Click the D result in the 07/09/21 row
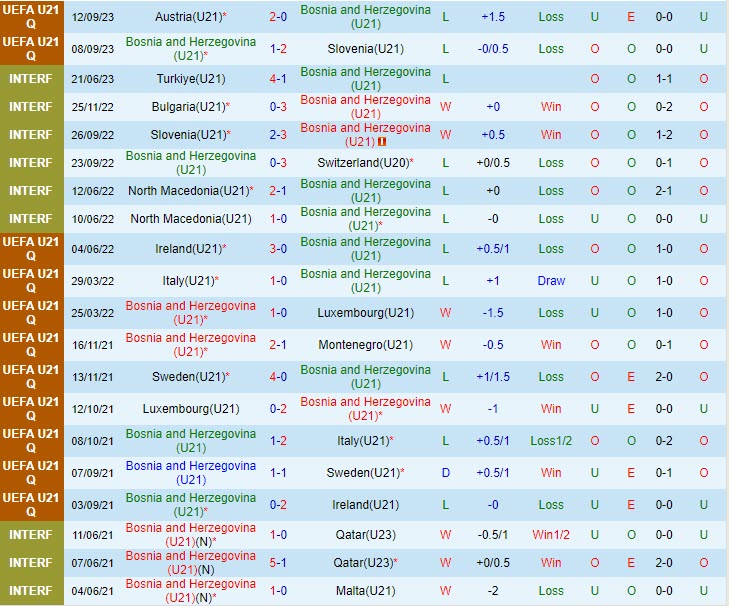Image resolution: width=729 pixels, height=606 pixels. (445, 473)
